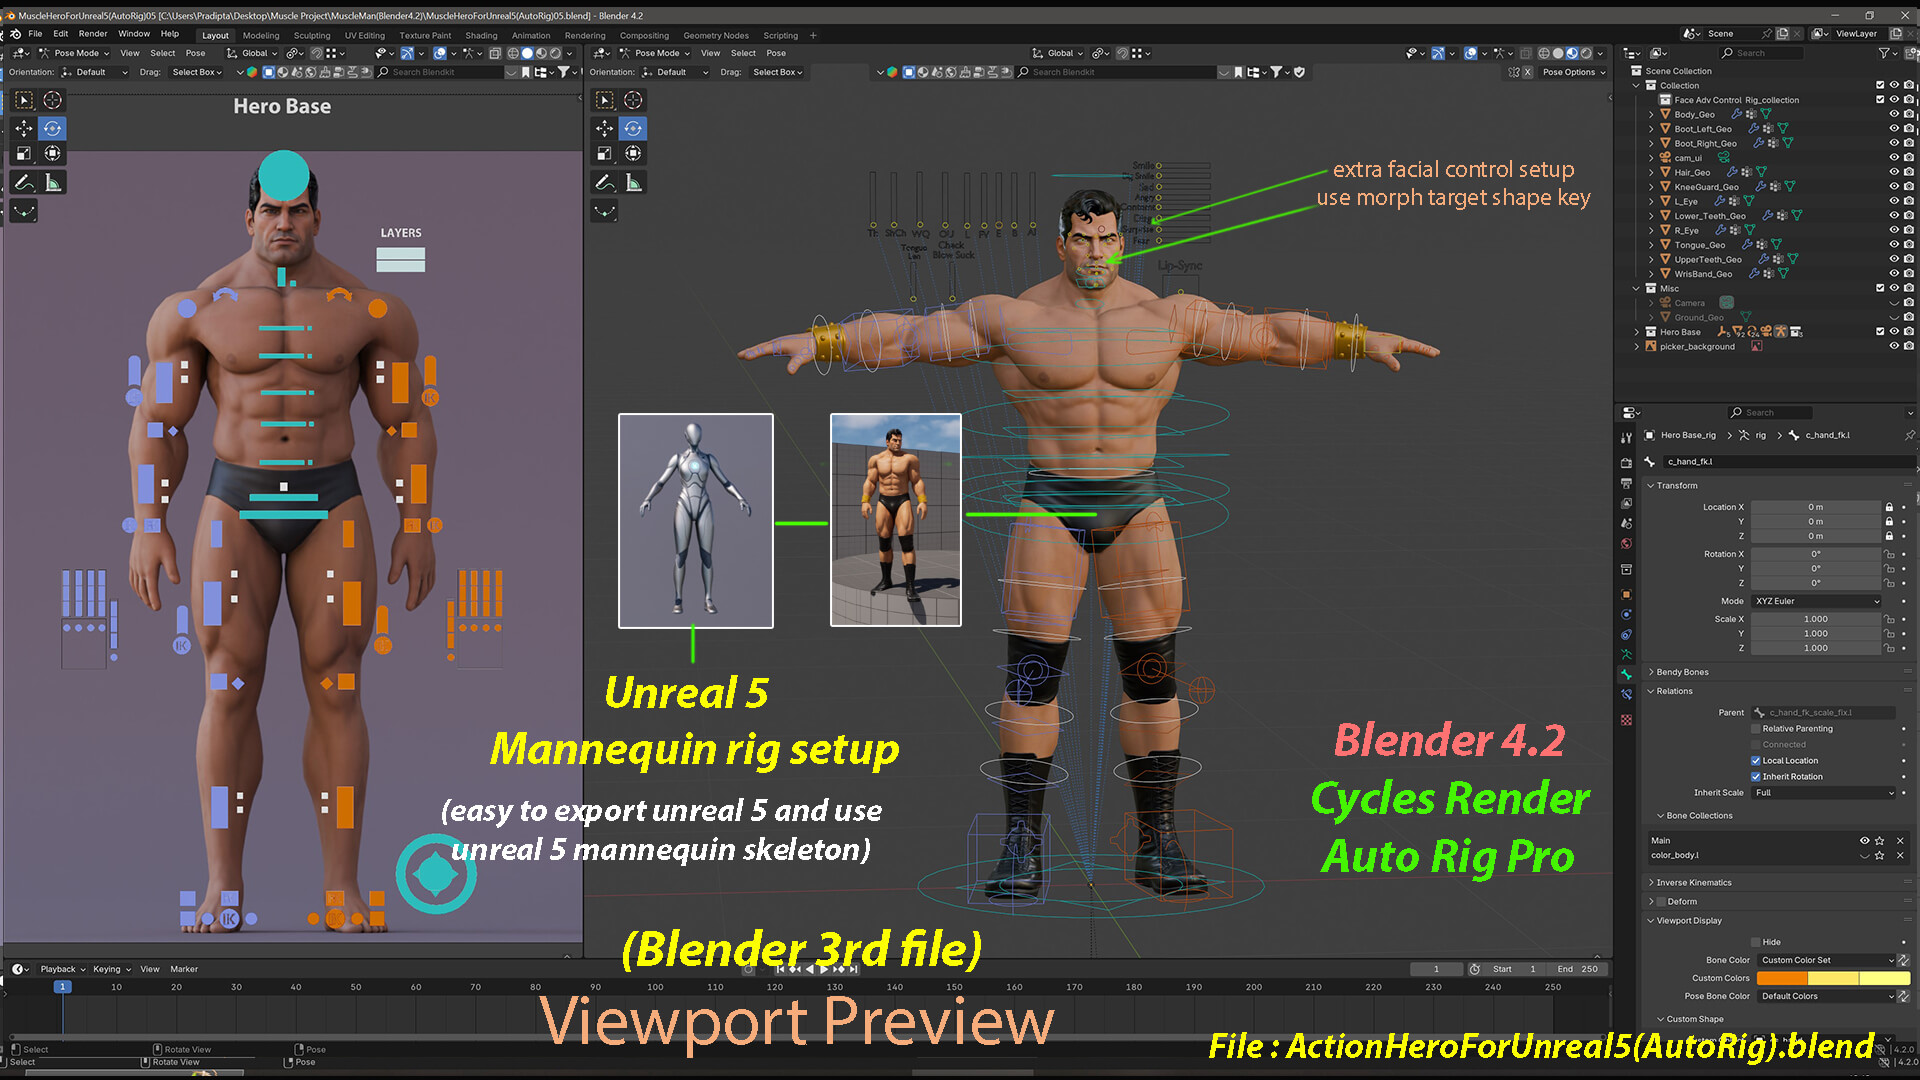Open the Inherit Scale dropdown

1824,792
